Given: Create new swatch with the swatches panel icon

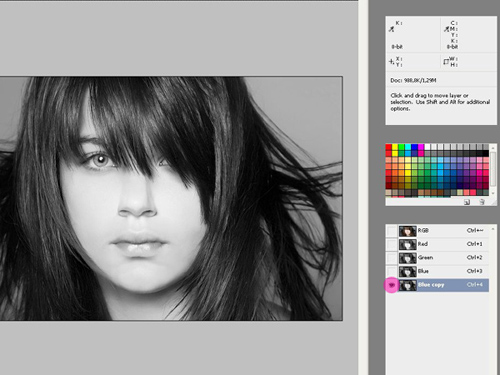Looking at the screenshot, I should coord(467,202).
